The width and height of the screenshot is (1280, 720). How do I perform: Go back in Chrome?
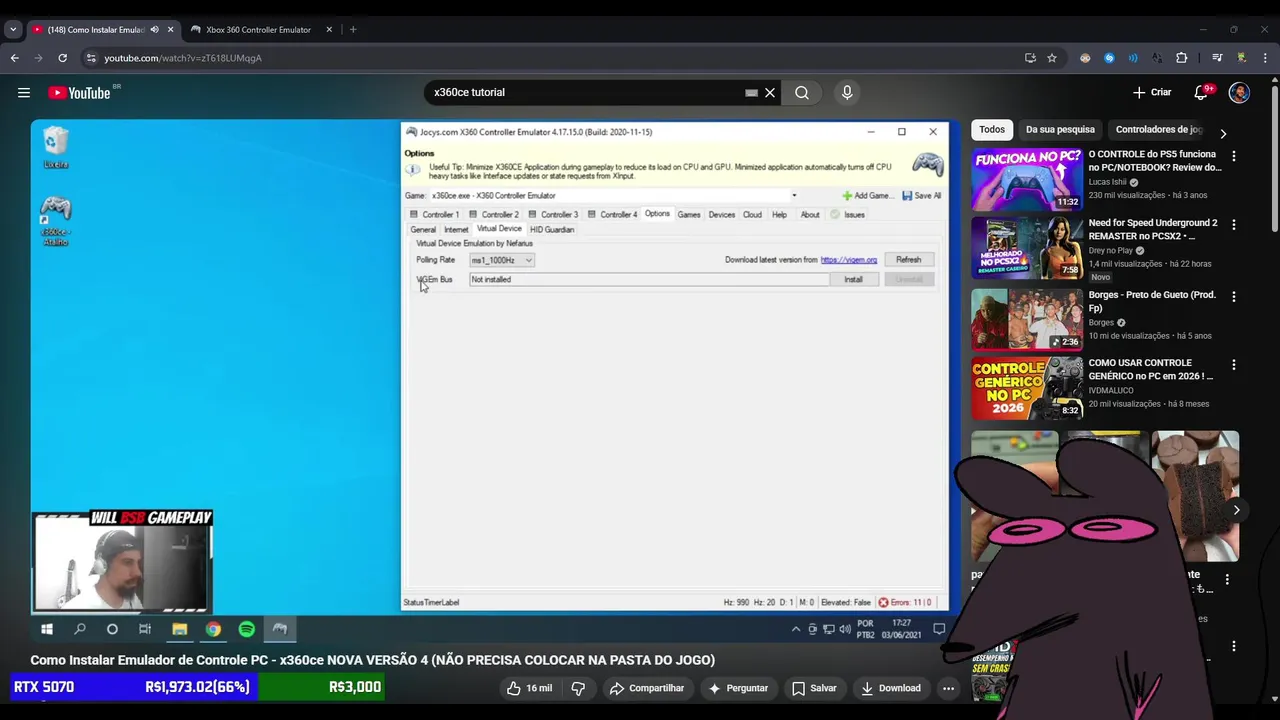point(14,58)
